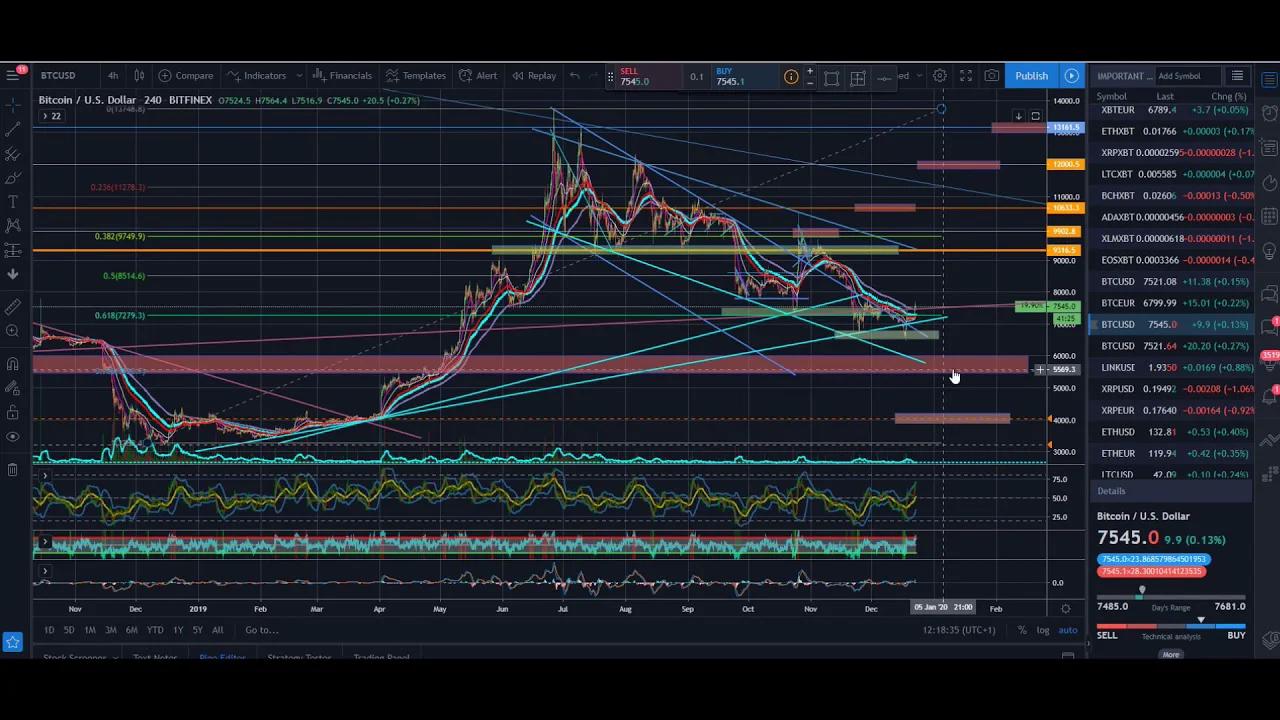Toggle watchlist view options icon
Screen dimensions: 1280x720
click(x=1237, y=76)
